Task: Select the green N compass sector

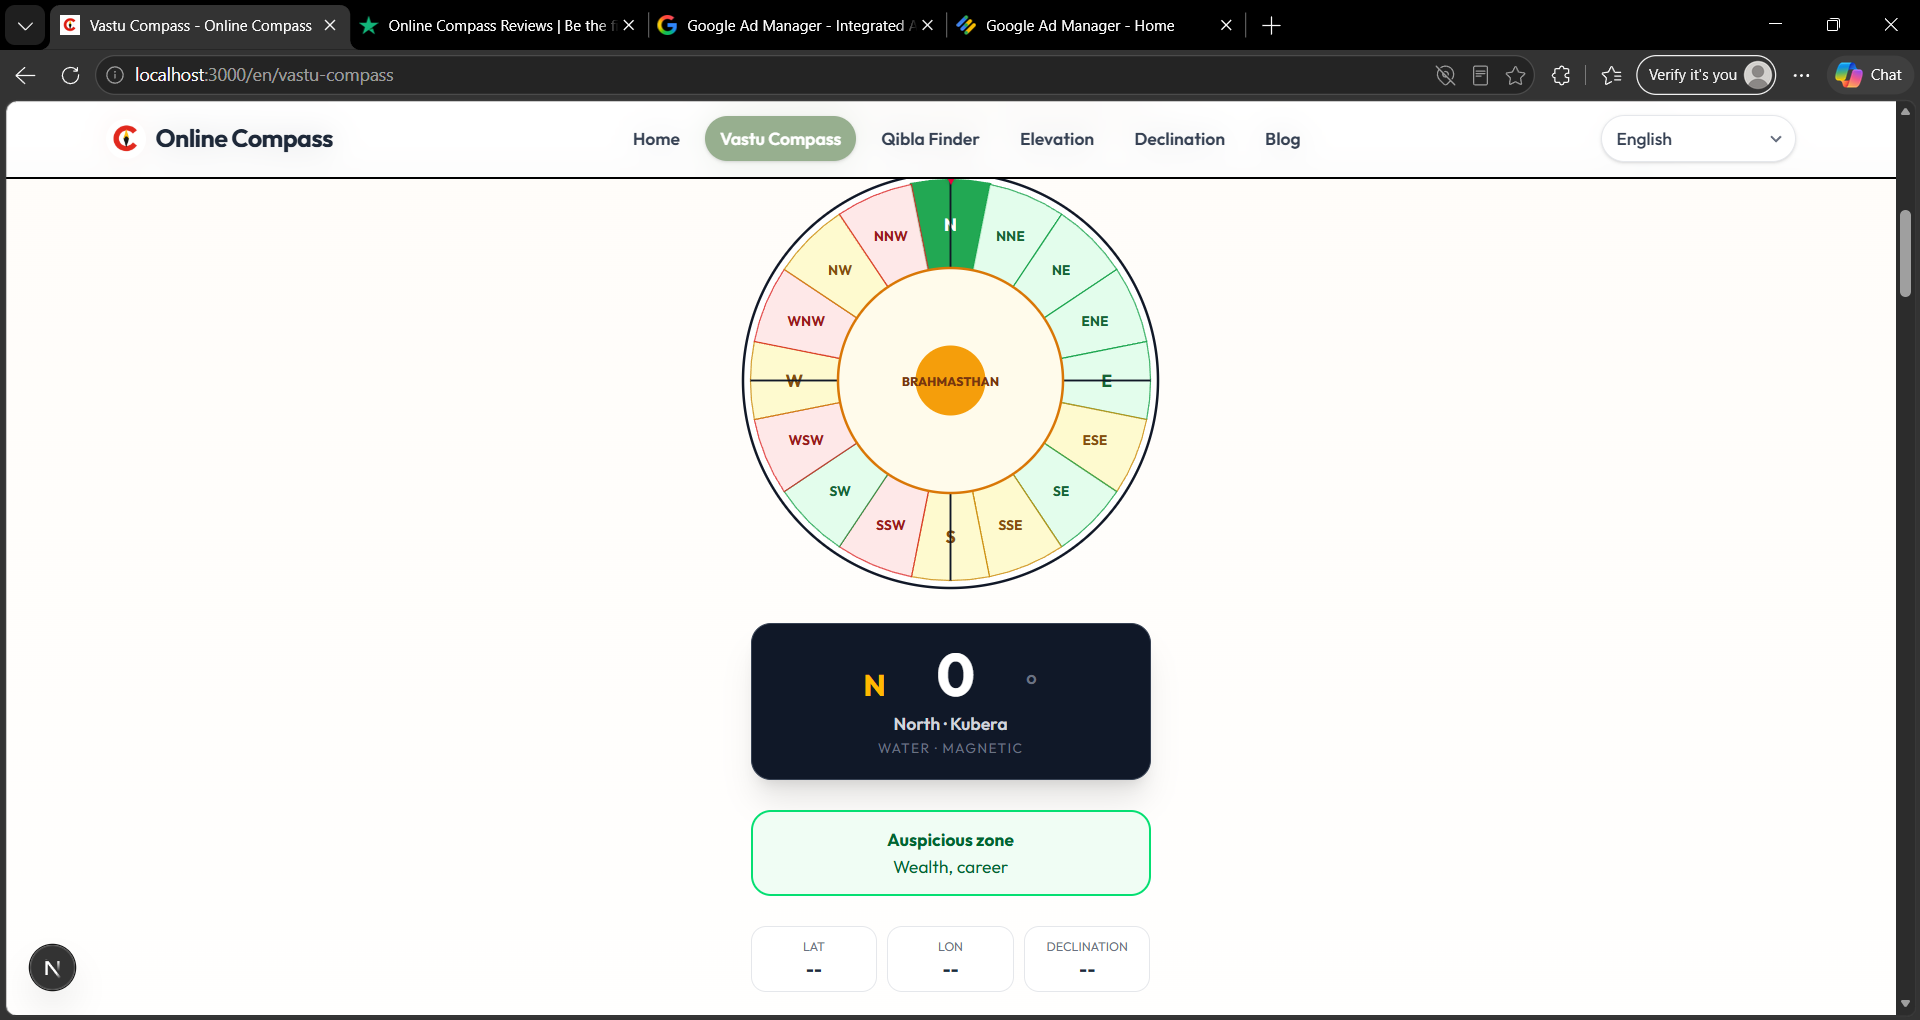Action: pyautogui.click(x=950, y=224)
